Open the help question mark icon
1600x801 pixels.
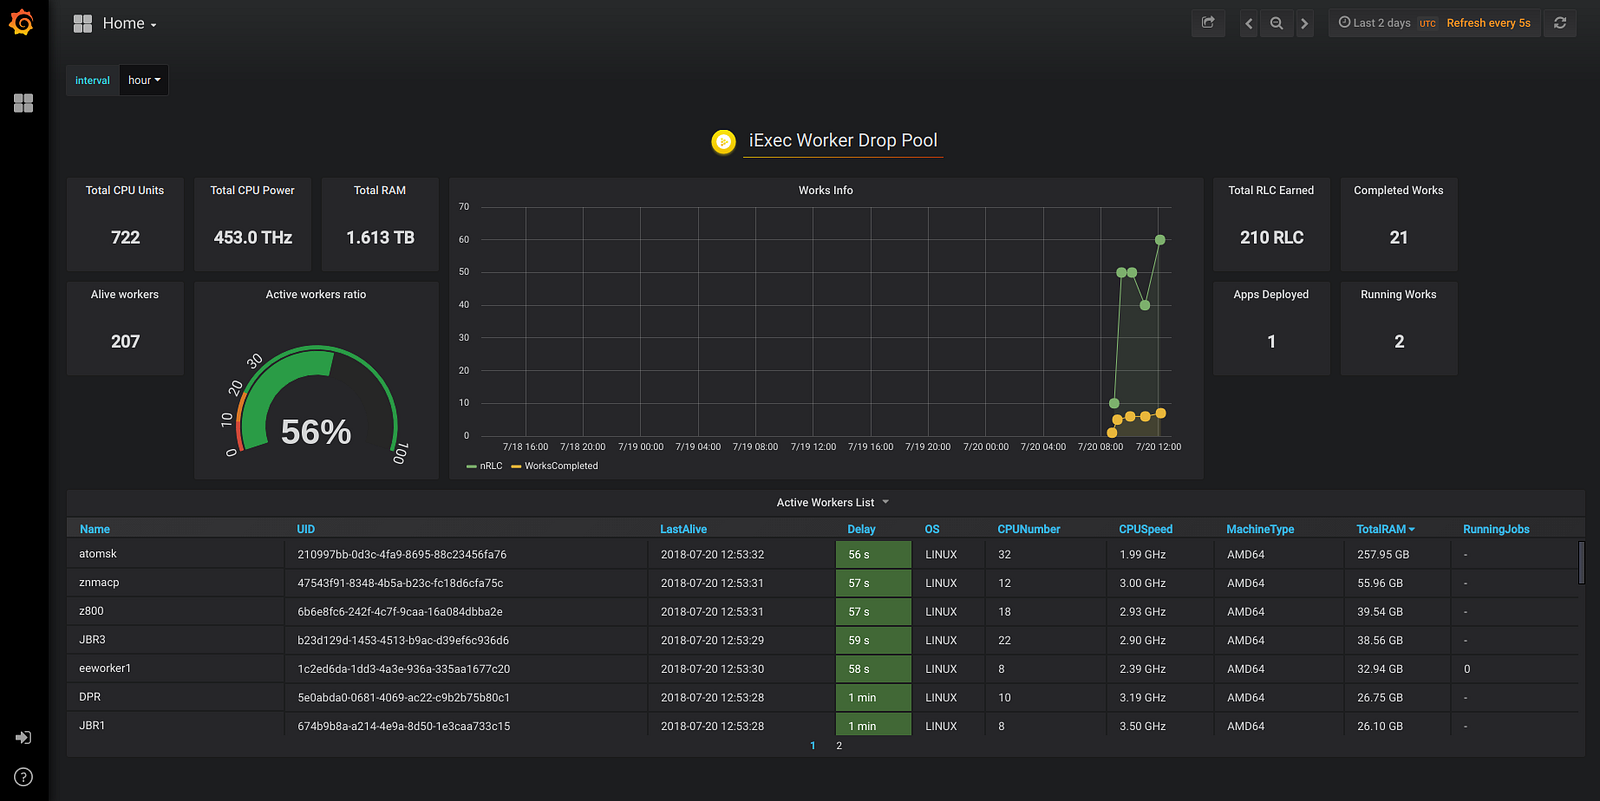[23, 777]
